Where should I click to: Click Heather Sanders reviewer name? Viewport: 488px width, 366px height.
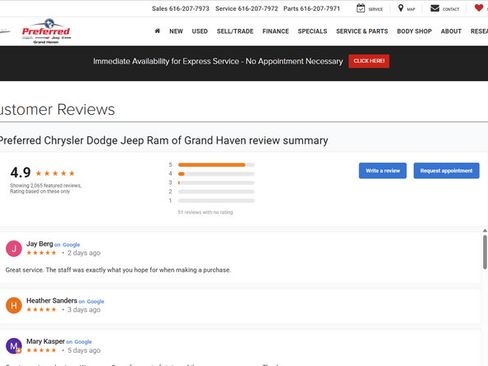point(52,301)
